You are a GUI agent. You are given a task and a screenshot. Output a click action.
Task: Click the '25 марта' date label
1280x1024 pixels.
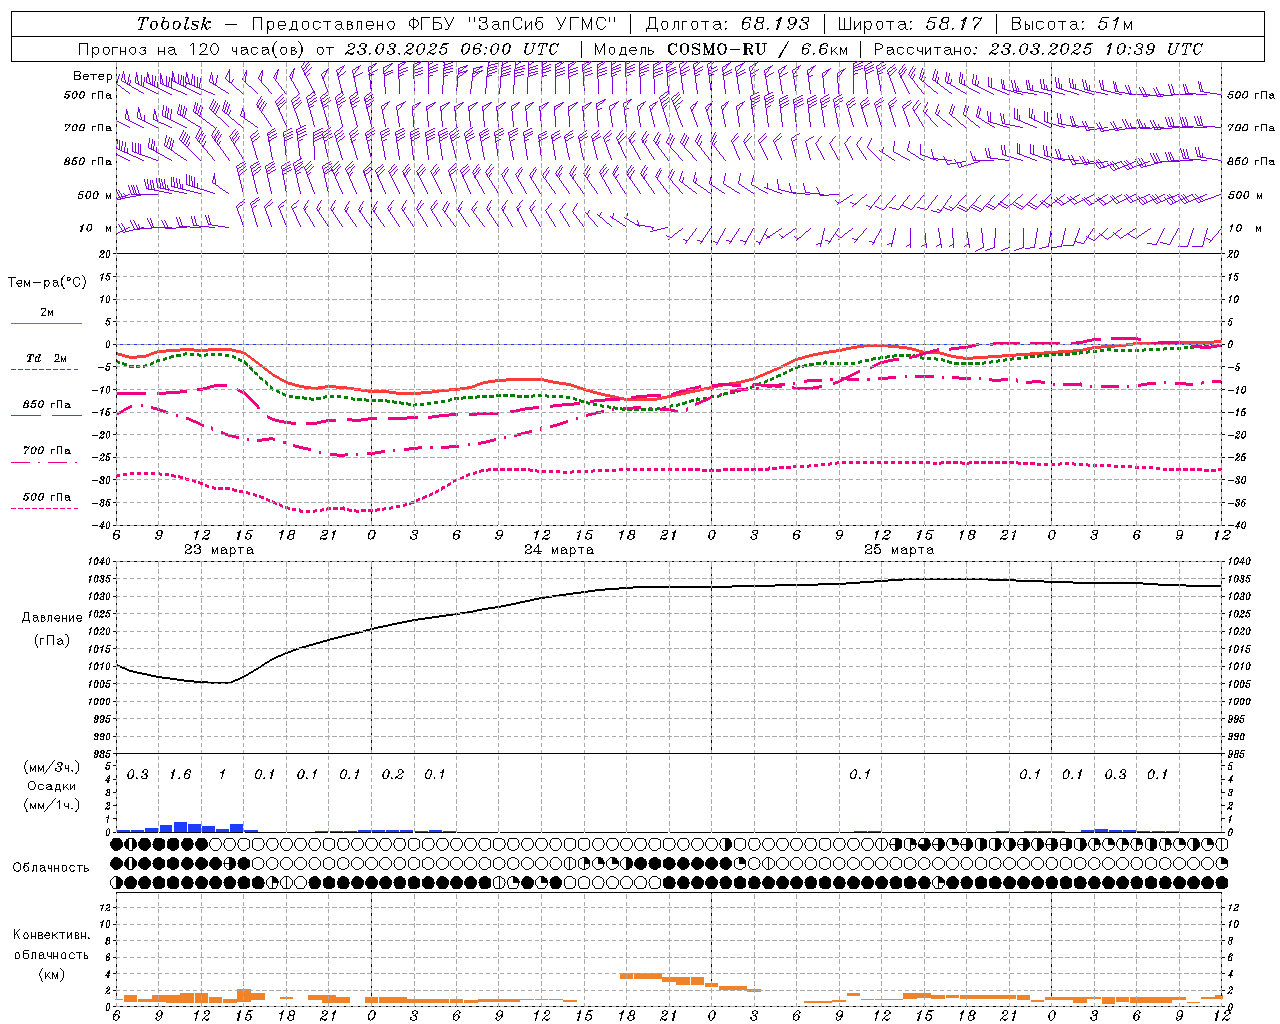[x=899, y=550]
